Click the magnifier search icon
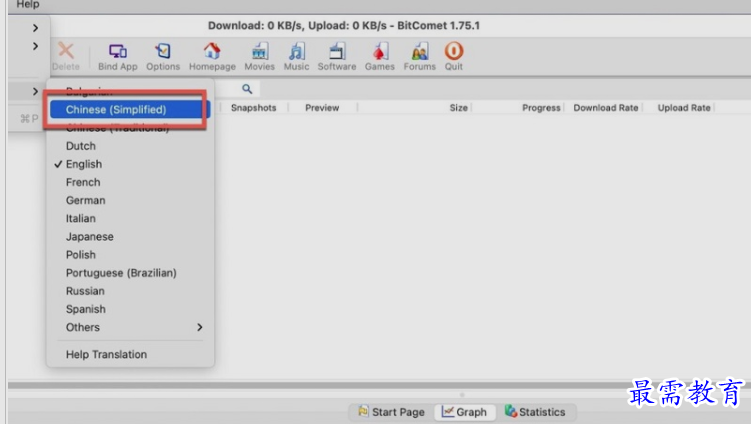751x424 pixels. 247,89
